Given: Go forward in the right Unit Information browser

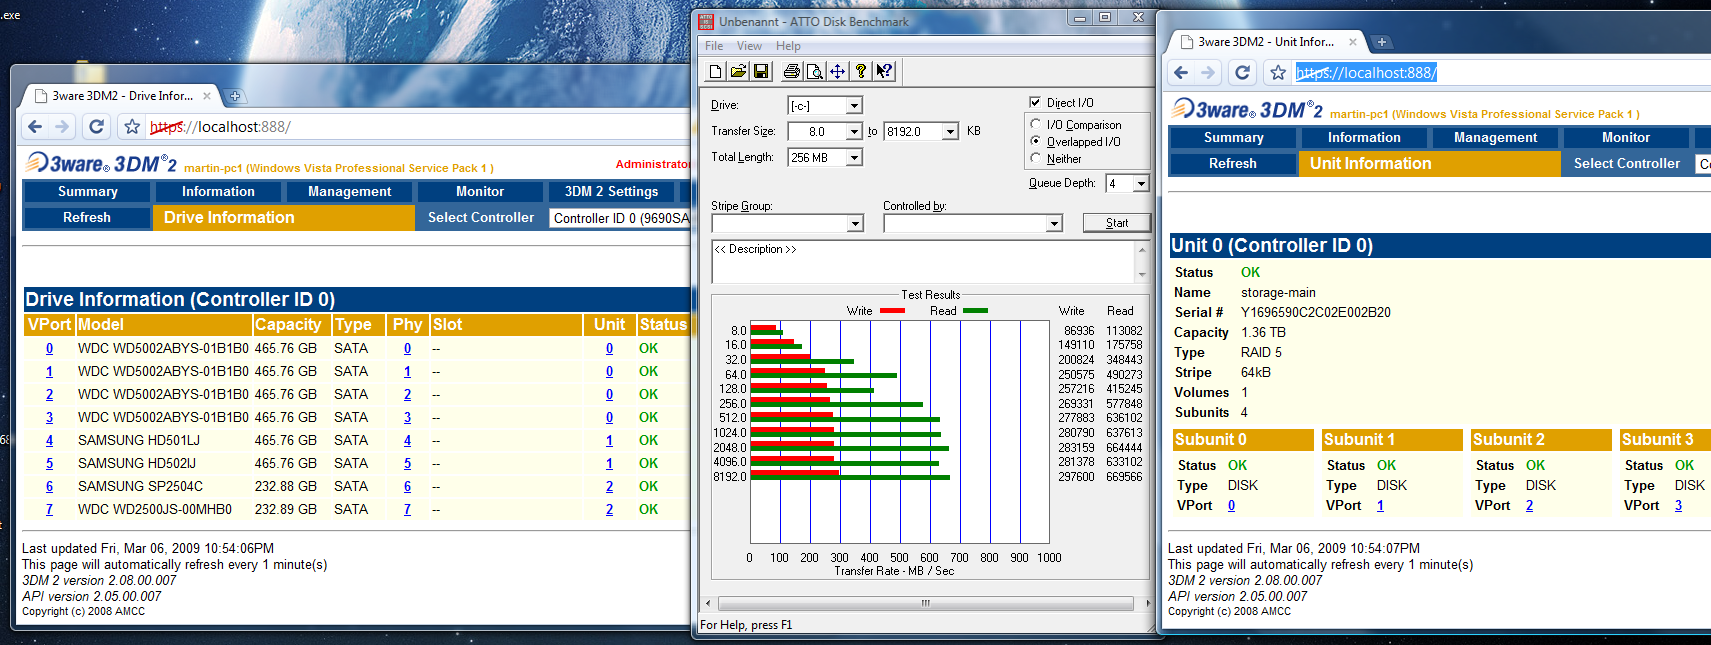Looking at the screenshot, I should coord(1209,73).
